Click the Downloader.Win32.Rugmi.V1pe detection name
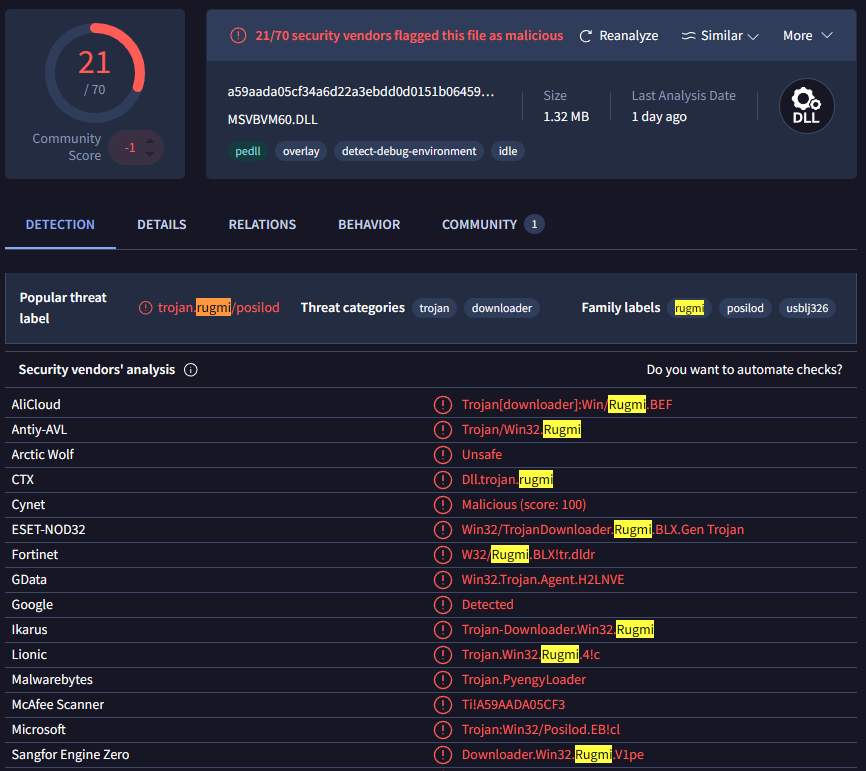The height and width of the screenshot is (771, 866). point(553,754)
